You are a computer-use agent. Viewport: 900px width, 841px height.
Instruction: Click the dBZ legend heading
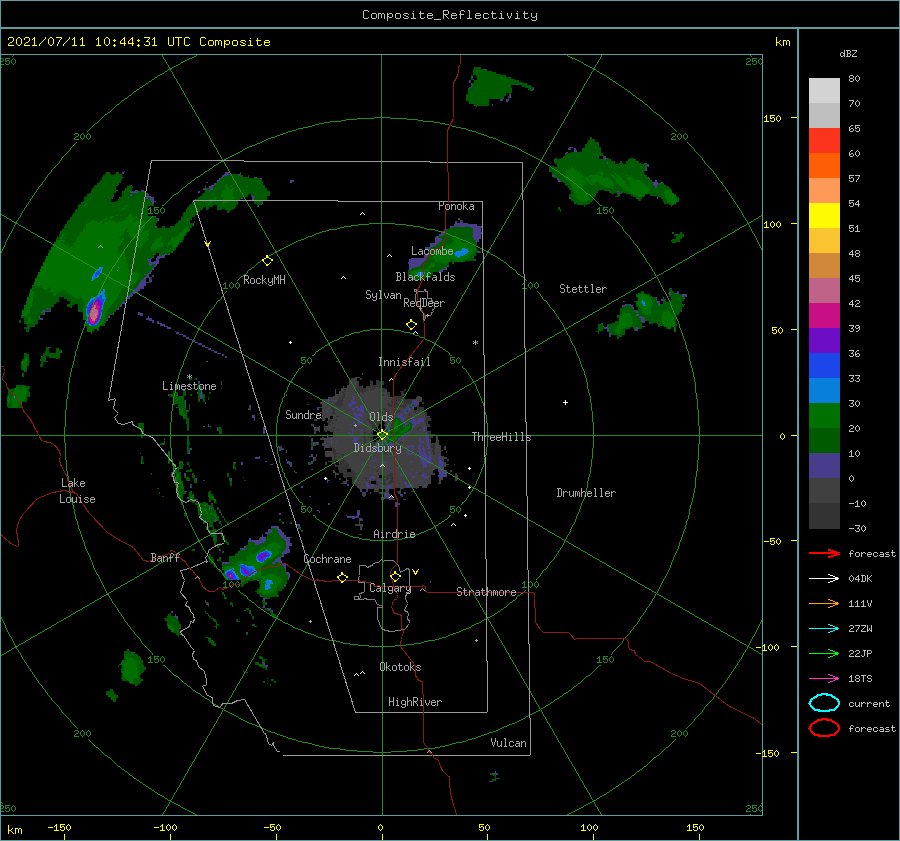pyautogui.click(x=848, y=53)
